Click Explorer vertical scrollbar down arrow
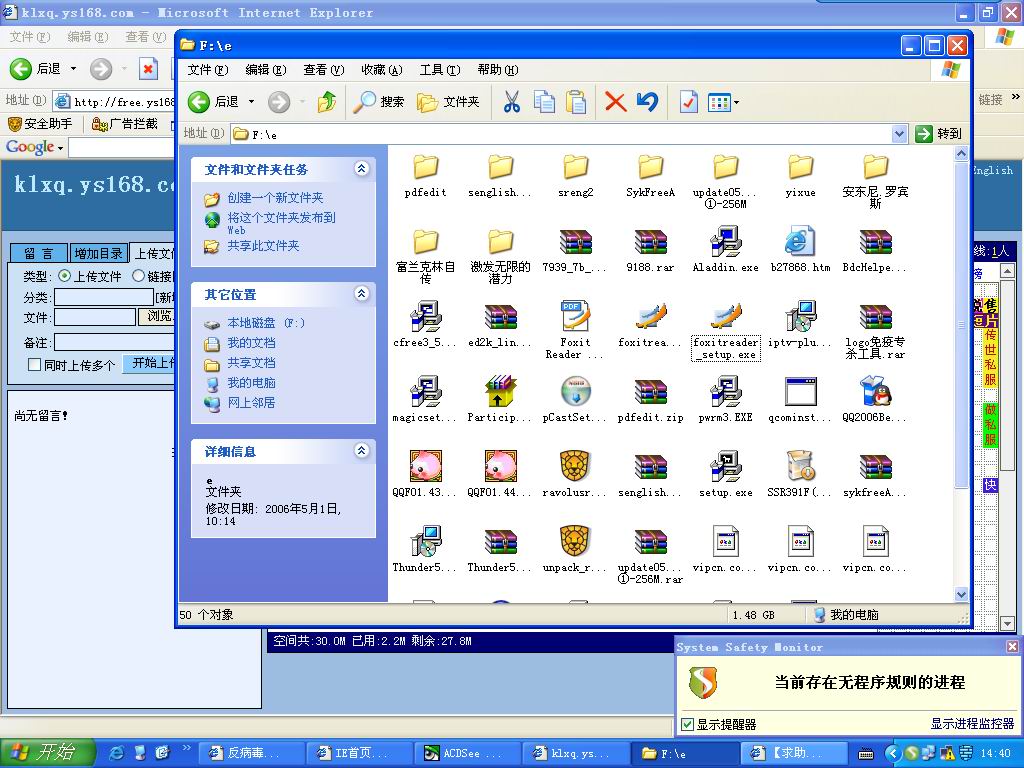The image size is (1024, 768). point(961,594)
